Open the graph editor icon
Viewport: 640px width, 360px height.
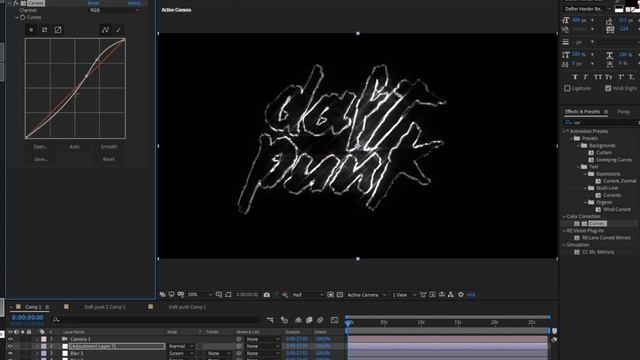[x=334, y=320]
